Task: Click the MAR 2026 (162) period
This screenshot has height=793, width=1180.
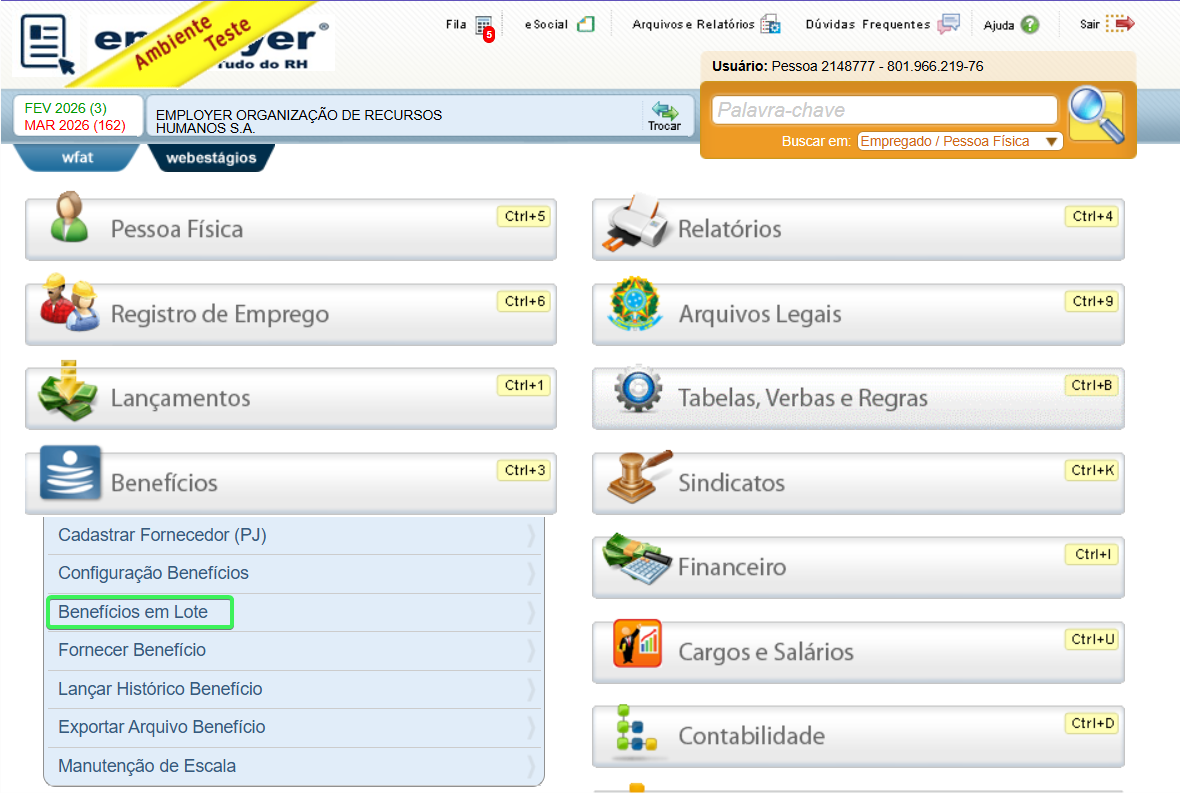Action: pyautogui.click(x=75, y=126)
